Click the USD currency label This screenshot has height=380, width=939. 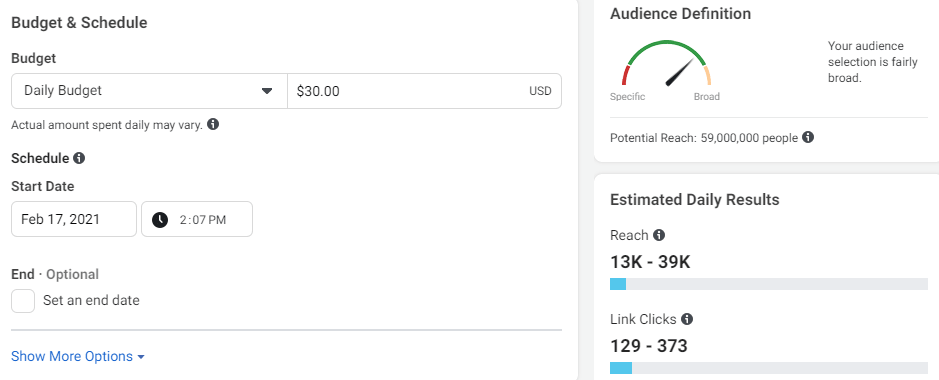[540, 92]
